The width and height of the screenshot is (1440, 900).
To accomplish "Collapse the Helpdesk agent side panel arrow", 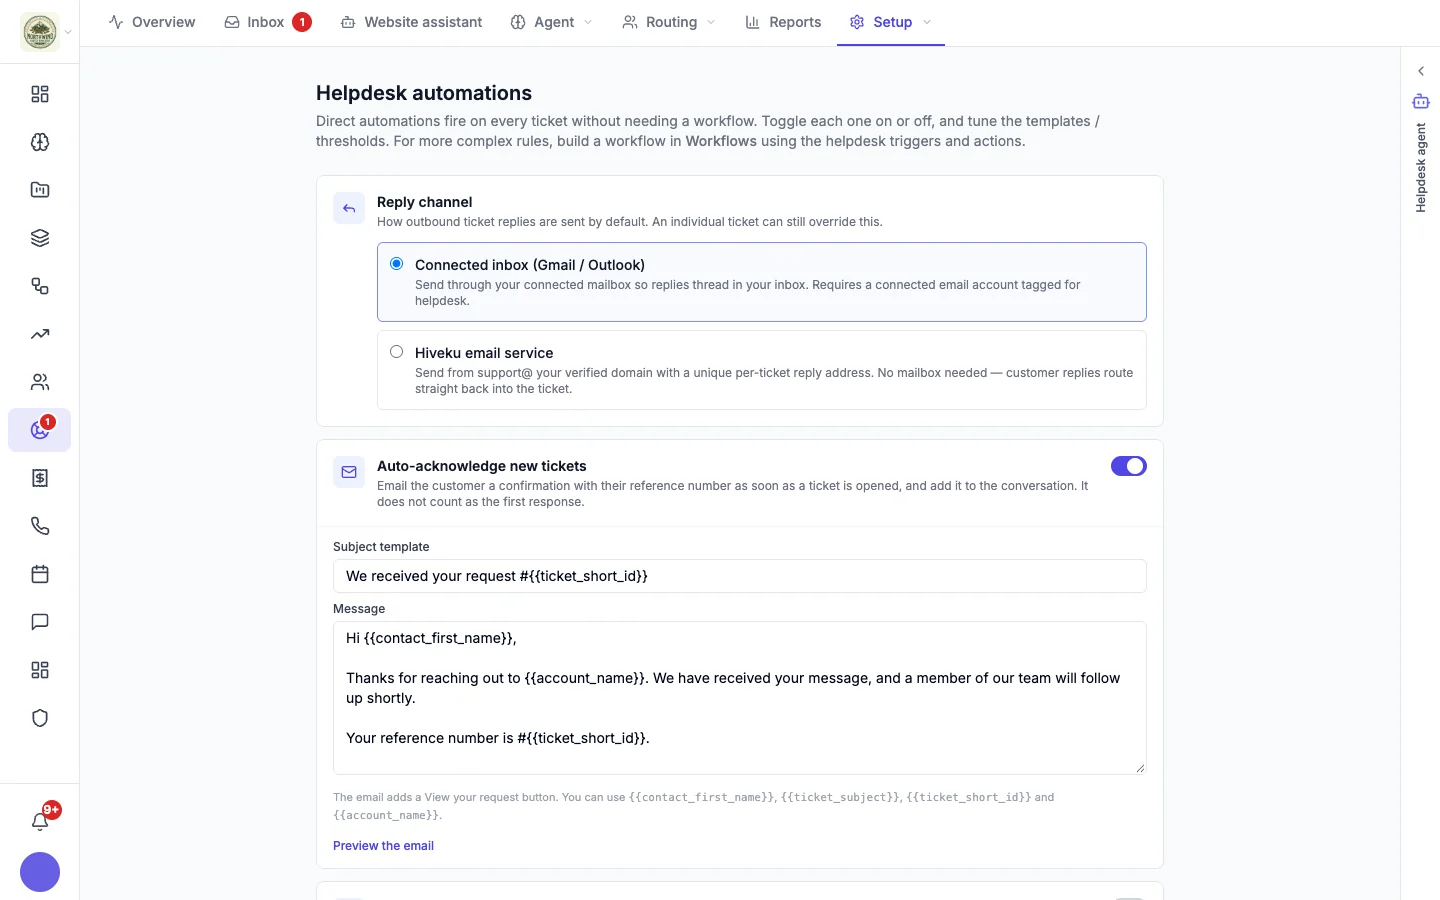I will point(1421,71).
